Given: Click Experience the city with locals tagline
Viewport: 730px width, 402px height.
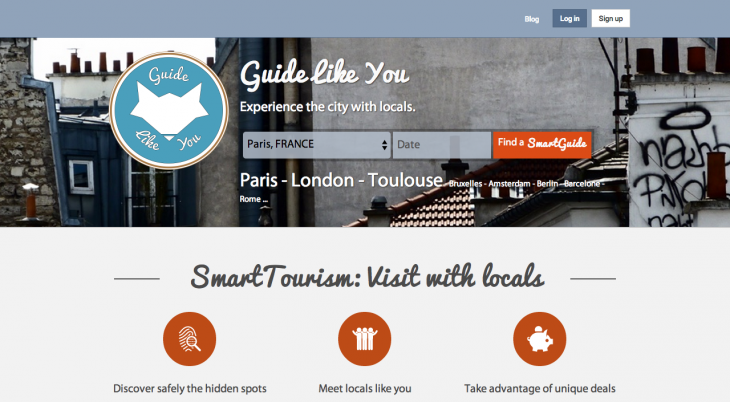Looking at the screenshot, I should click(x=327, y=107).
